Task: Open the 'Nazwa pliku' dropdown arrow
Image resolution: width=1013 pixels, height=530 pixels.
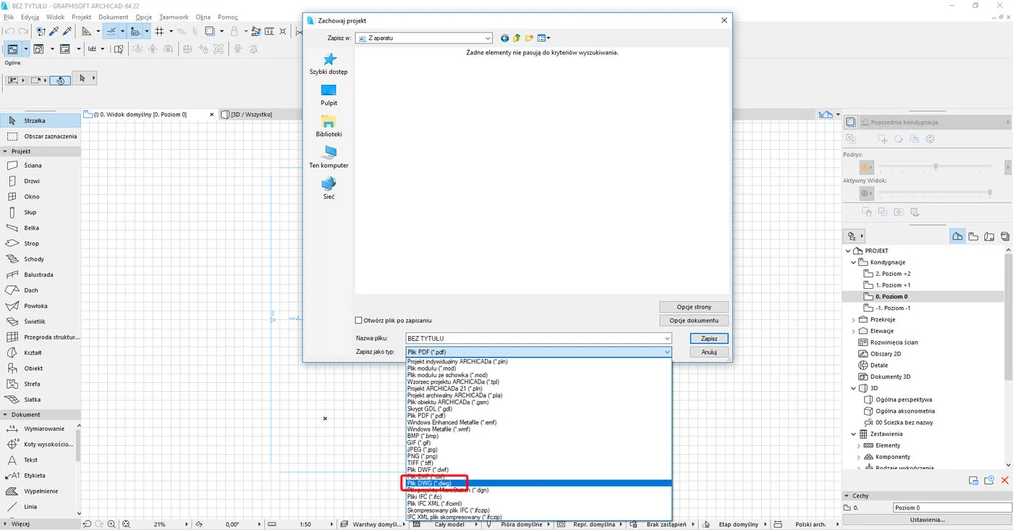Action: [667, 338]
